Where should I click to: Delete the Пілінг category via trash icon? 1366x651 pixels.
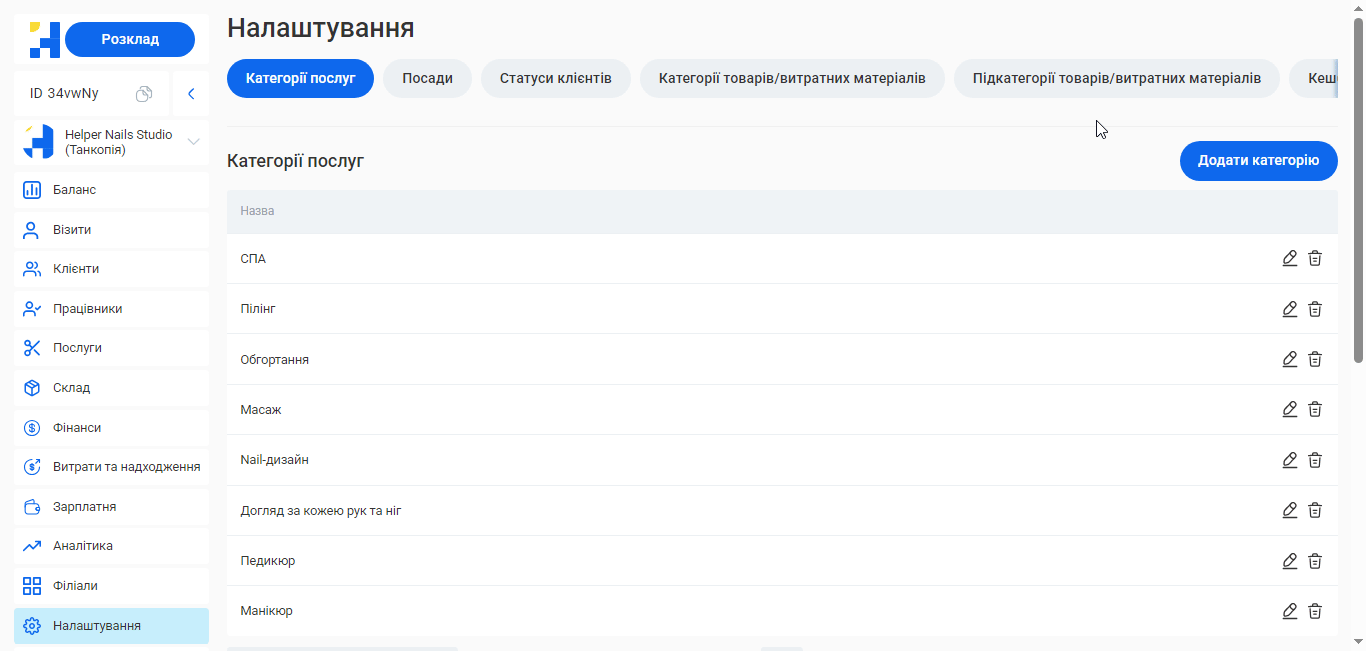pyautogui.click(x=1315, y=308)
